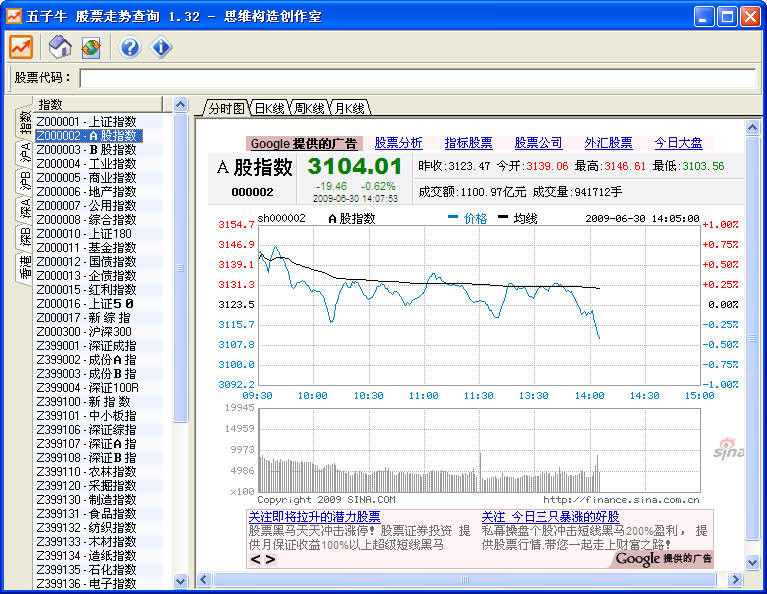Screen dimensions: 767x594
Task: Click the index list scroll-down arrow
Action: (180, 581)
